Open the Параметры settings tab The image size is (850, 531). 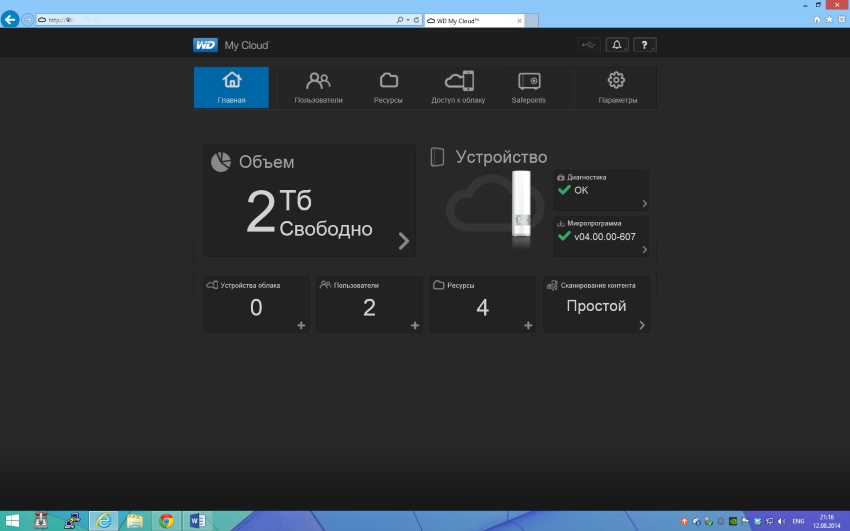(x=617, y=87)
